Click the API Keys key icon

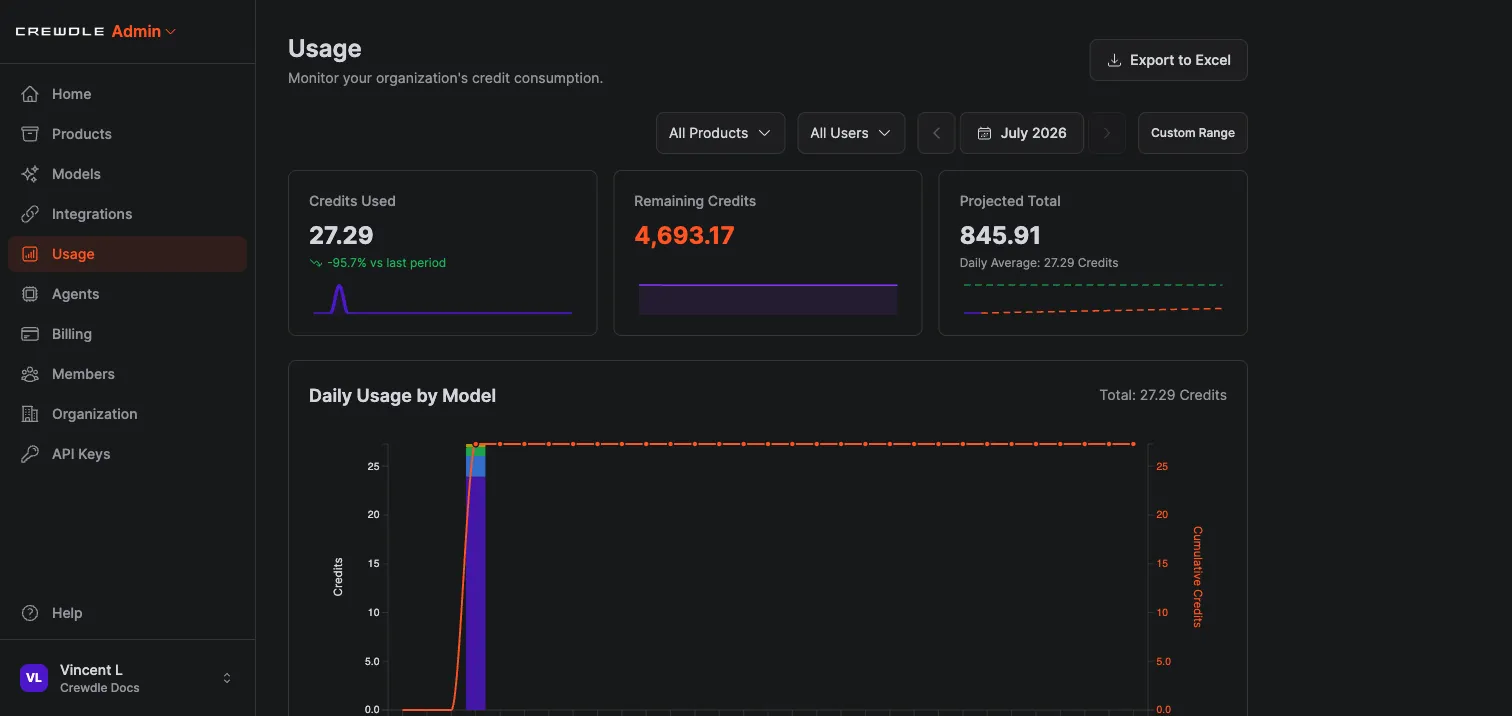coord(30,454)
